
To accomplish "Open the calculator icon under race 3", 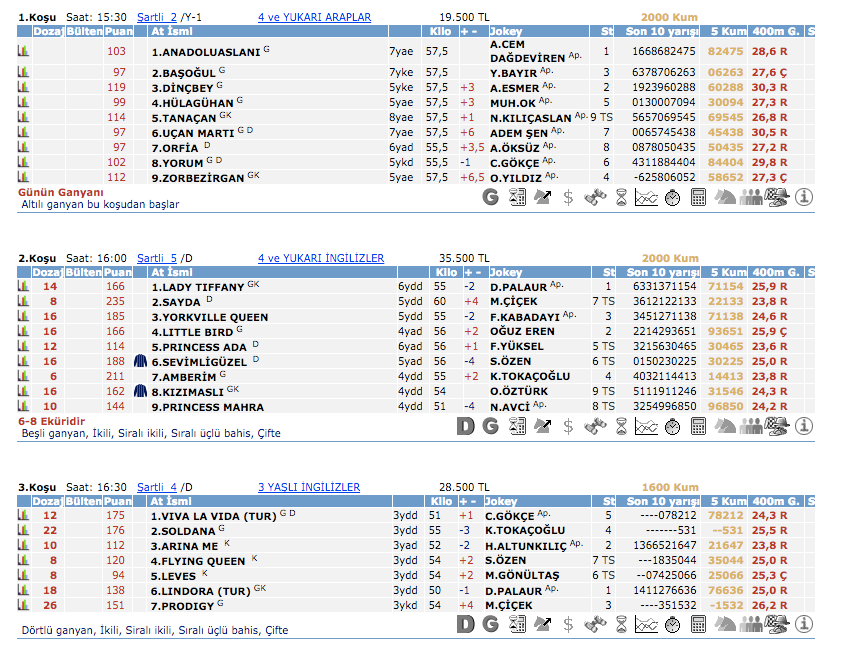I will (699, 624).
